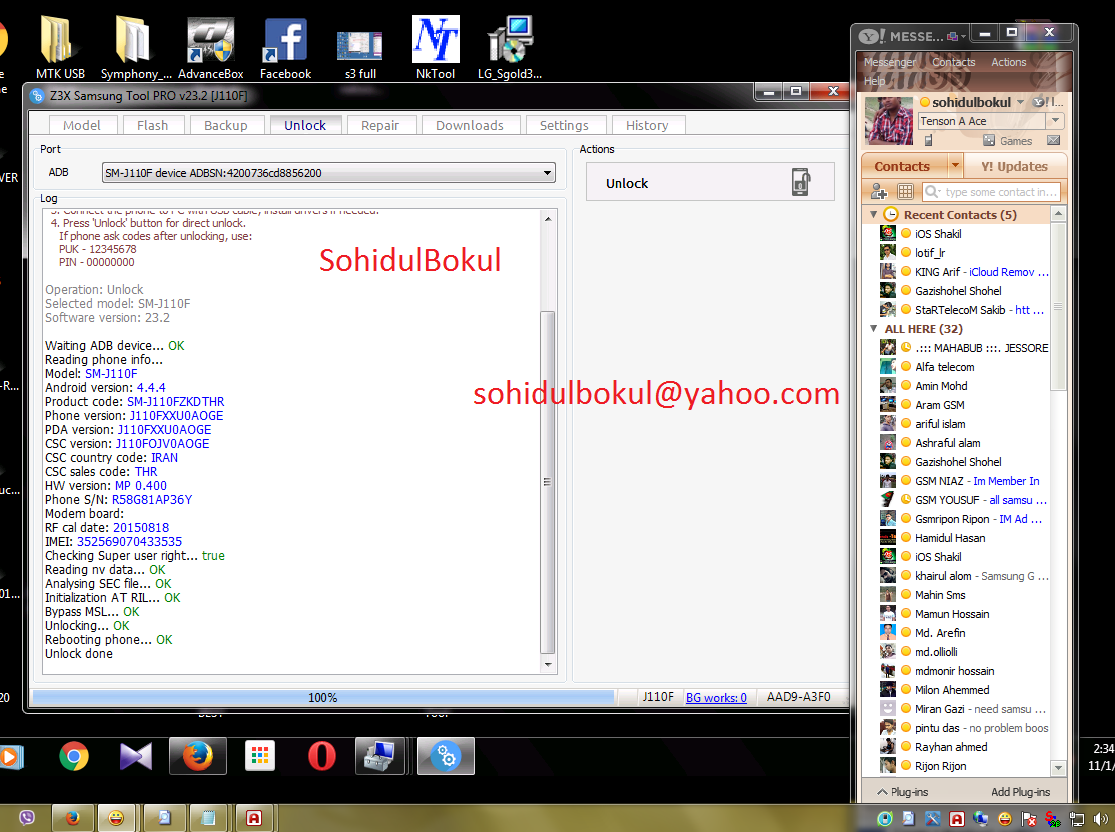Click the Add Plug-ins link

pos(1020,791)
